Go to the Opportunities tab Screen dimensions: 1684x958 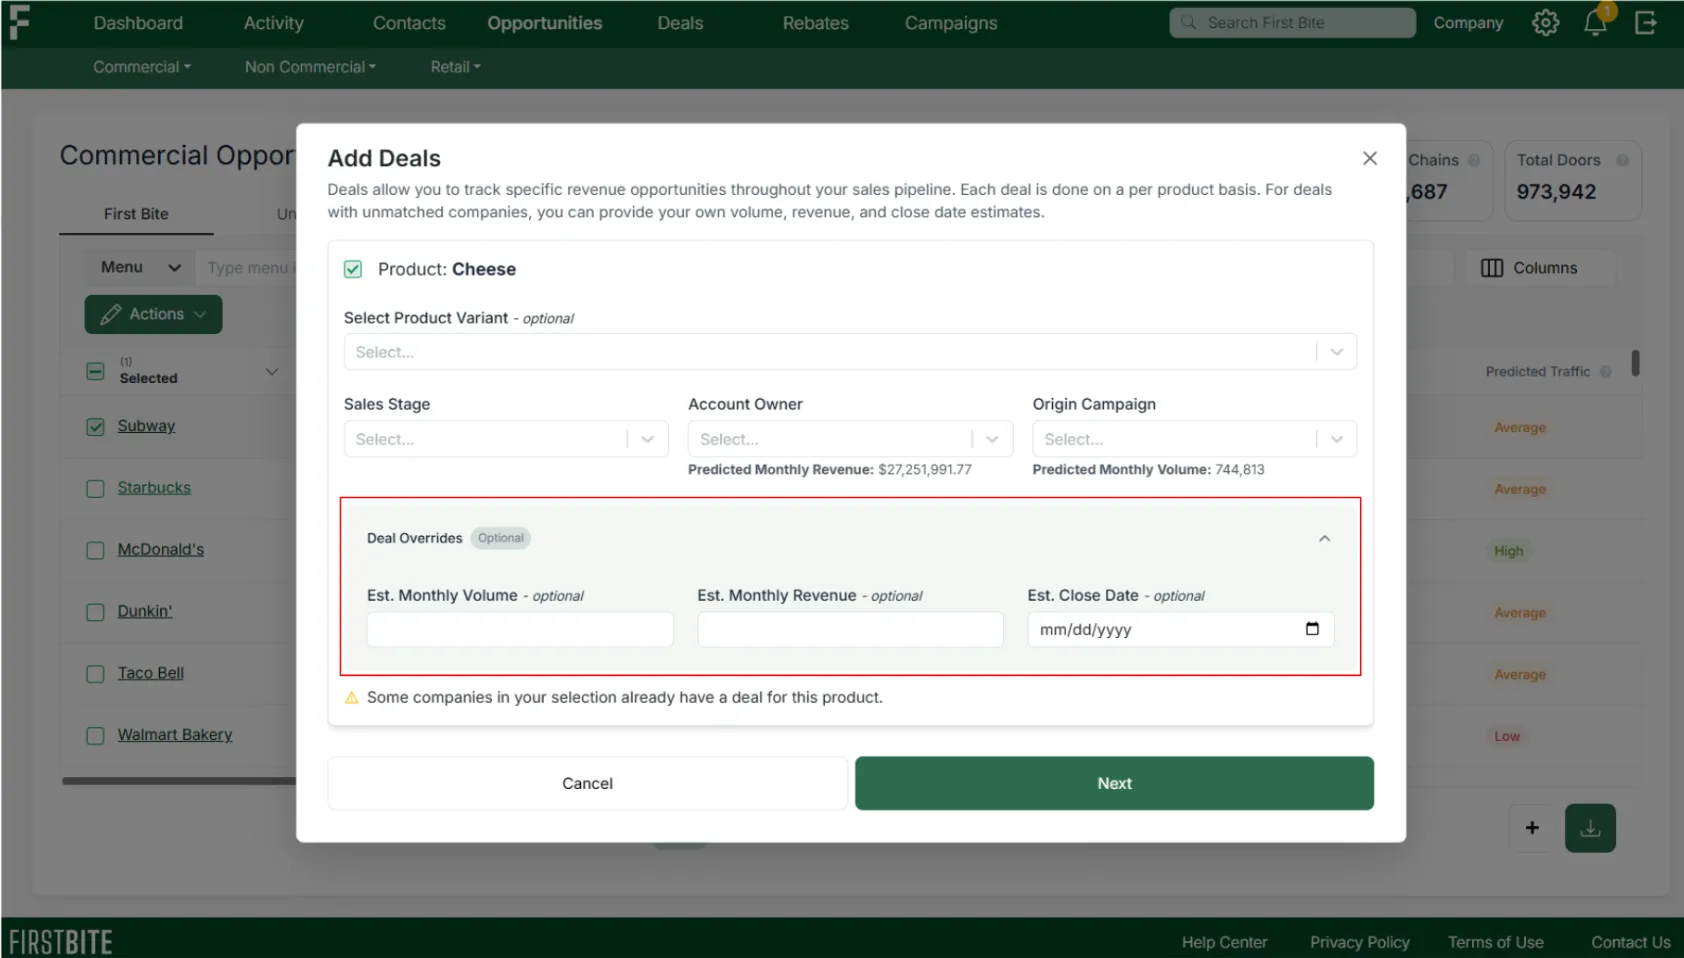coord(545,23)
